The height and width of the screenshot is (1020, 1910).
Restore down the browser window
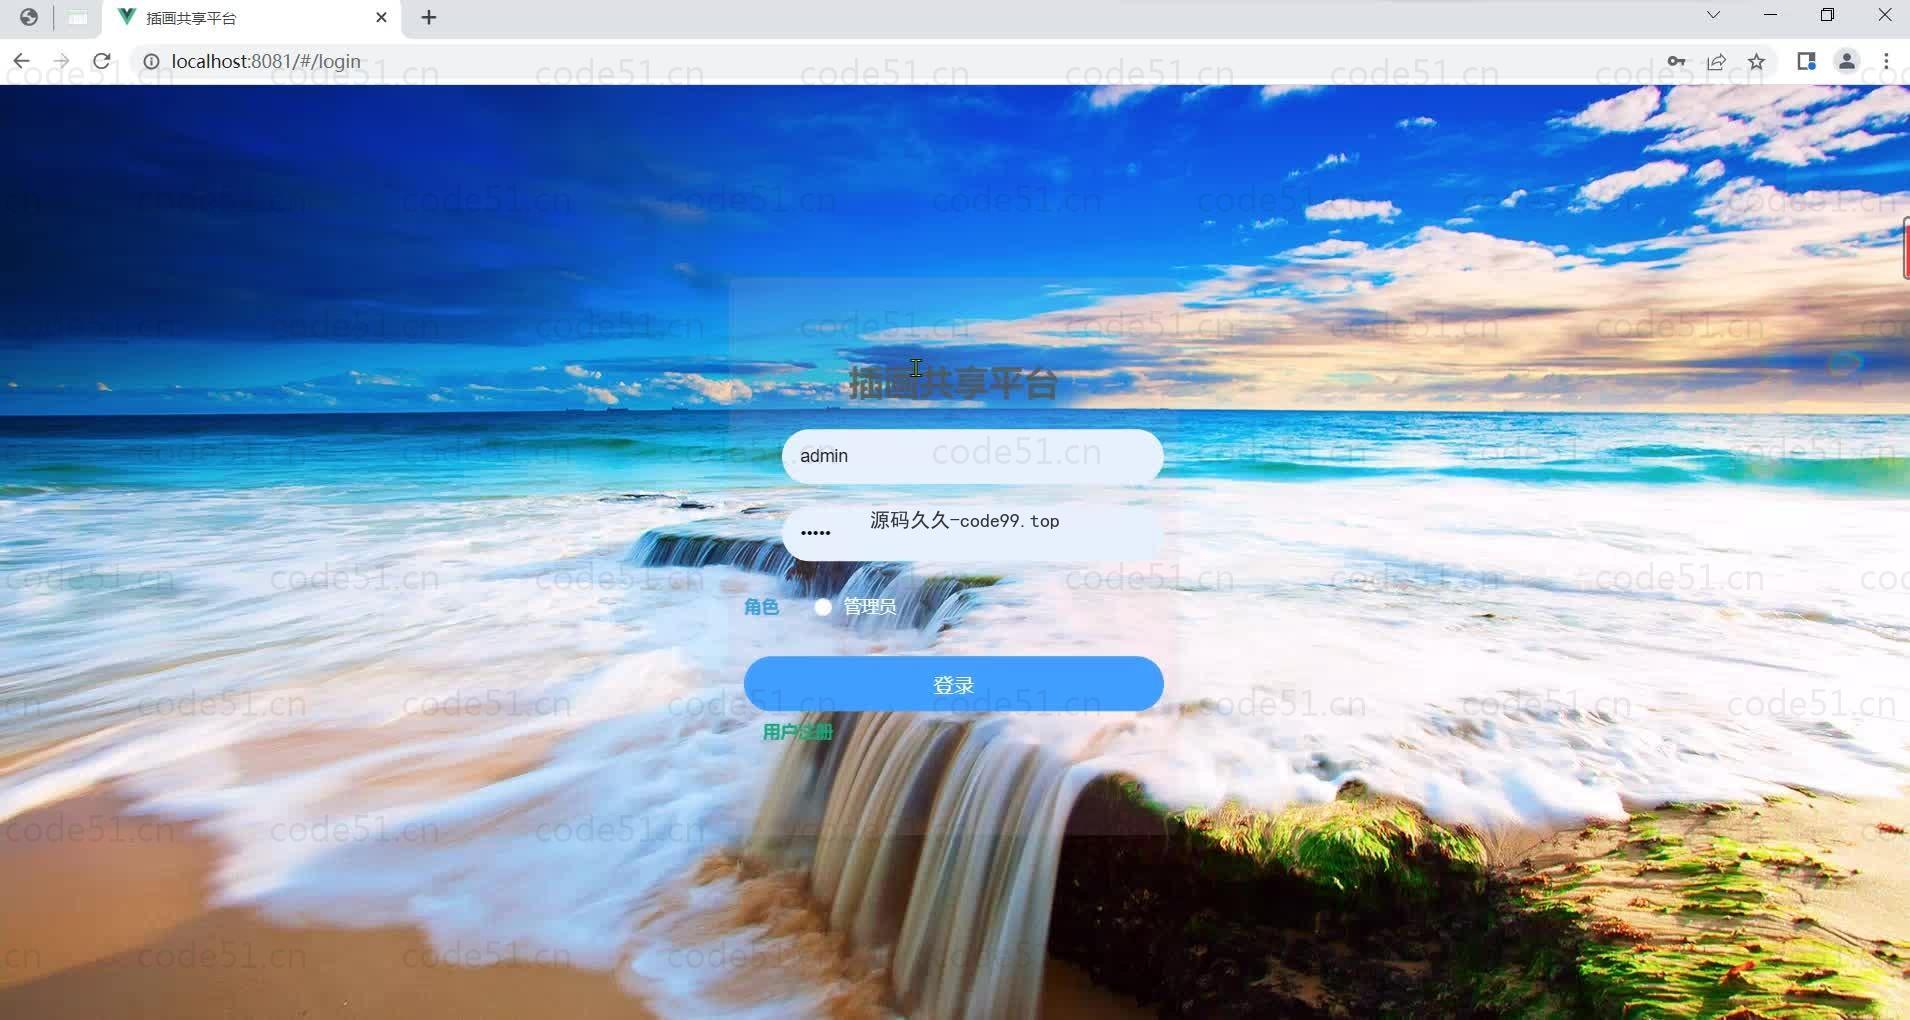tap(1827, 15)
